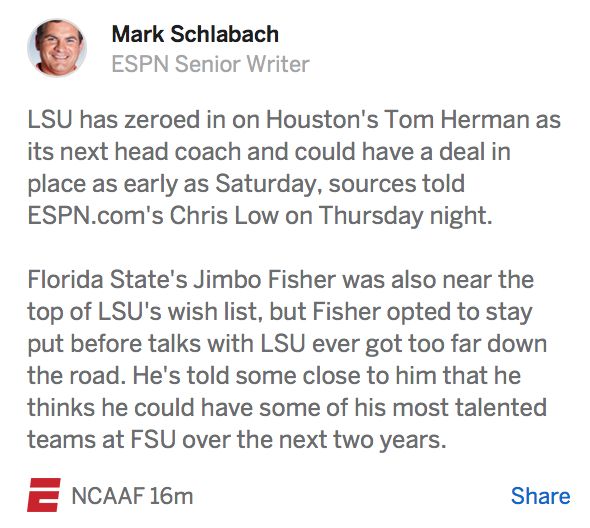Click the author name Mark Schlabach
The image size is (590, 528).
195,34
